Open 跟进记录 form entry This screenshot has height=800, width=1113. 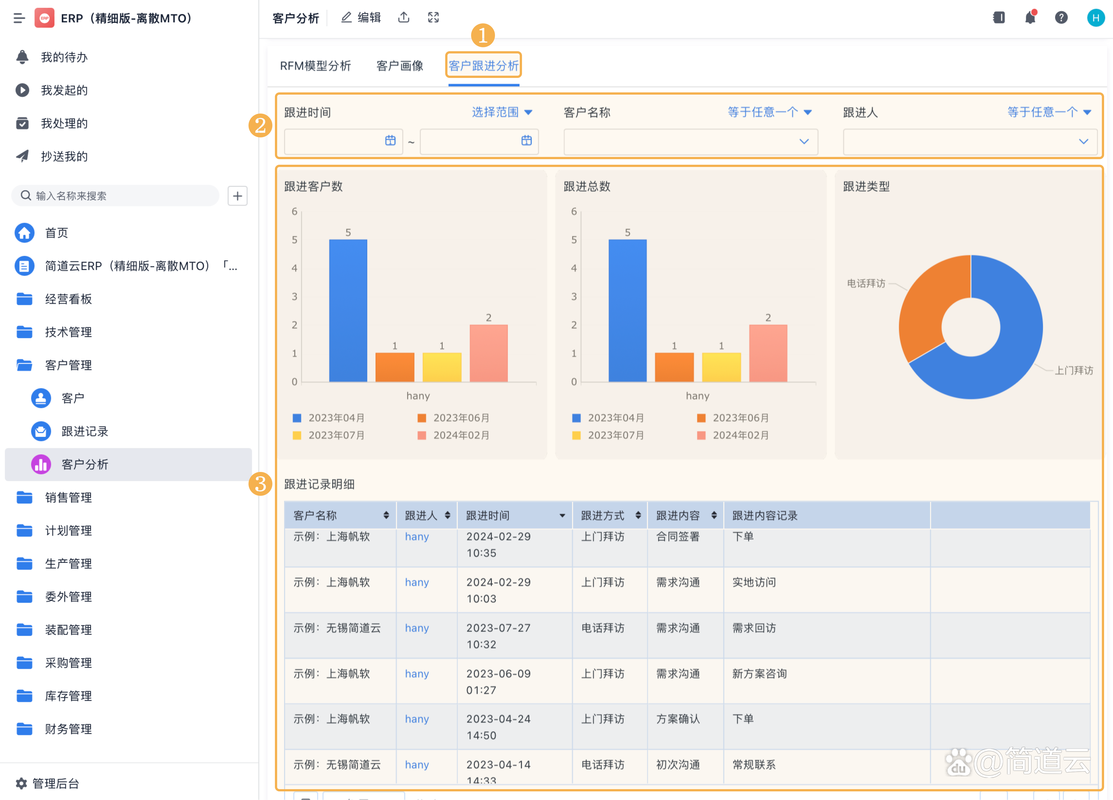coord(70,432)
